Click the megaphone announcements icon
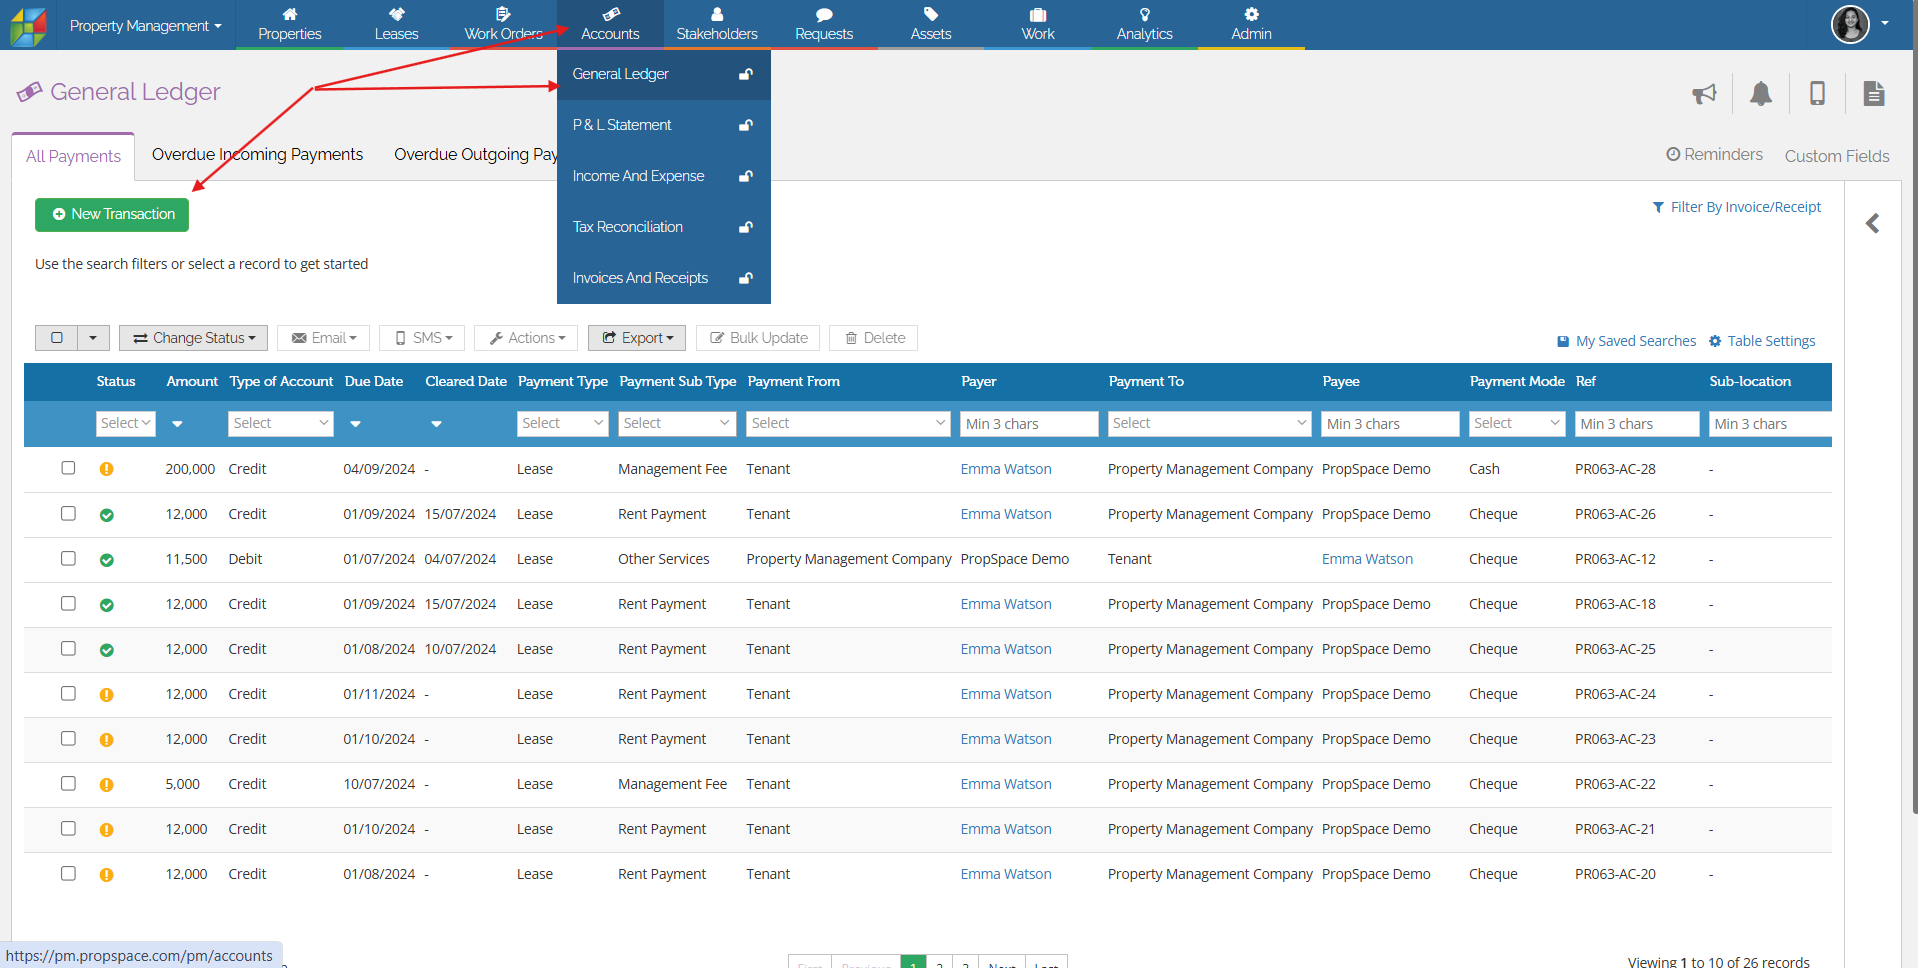The width and height of the screenshot is (1918, 968). [1704, 94]
